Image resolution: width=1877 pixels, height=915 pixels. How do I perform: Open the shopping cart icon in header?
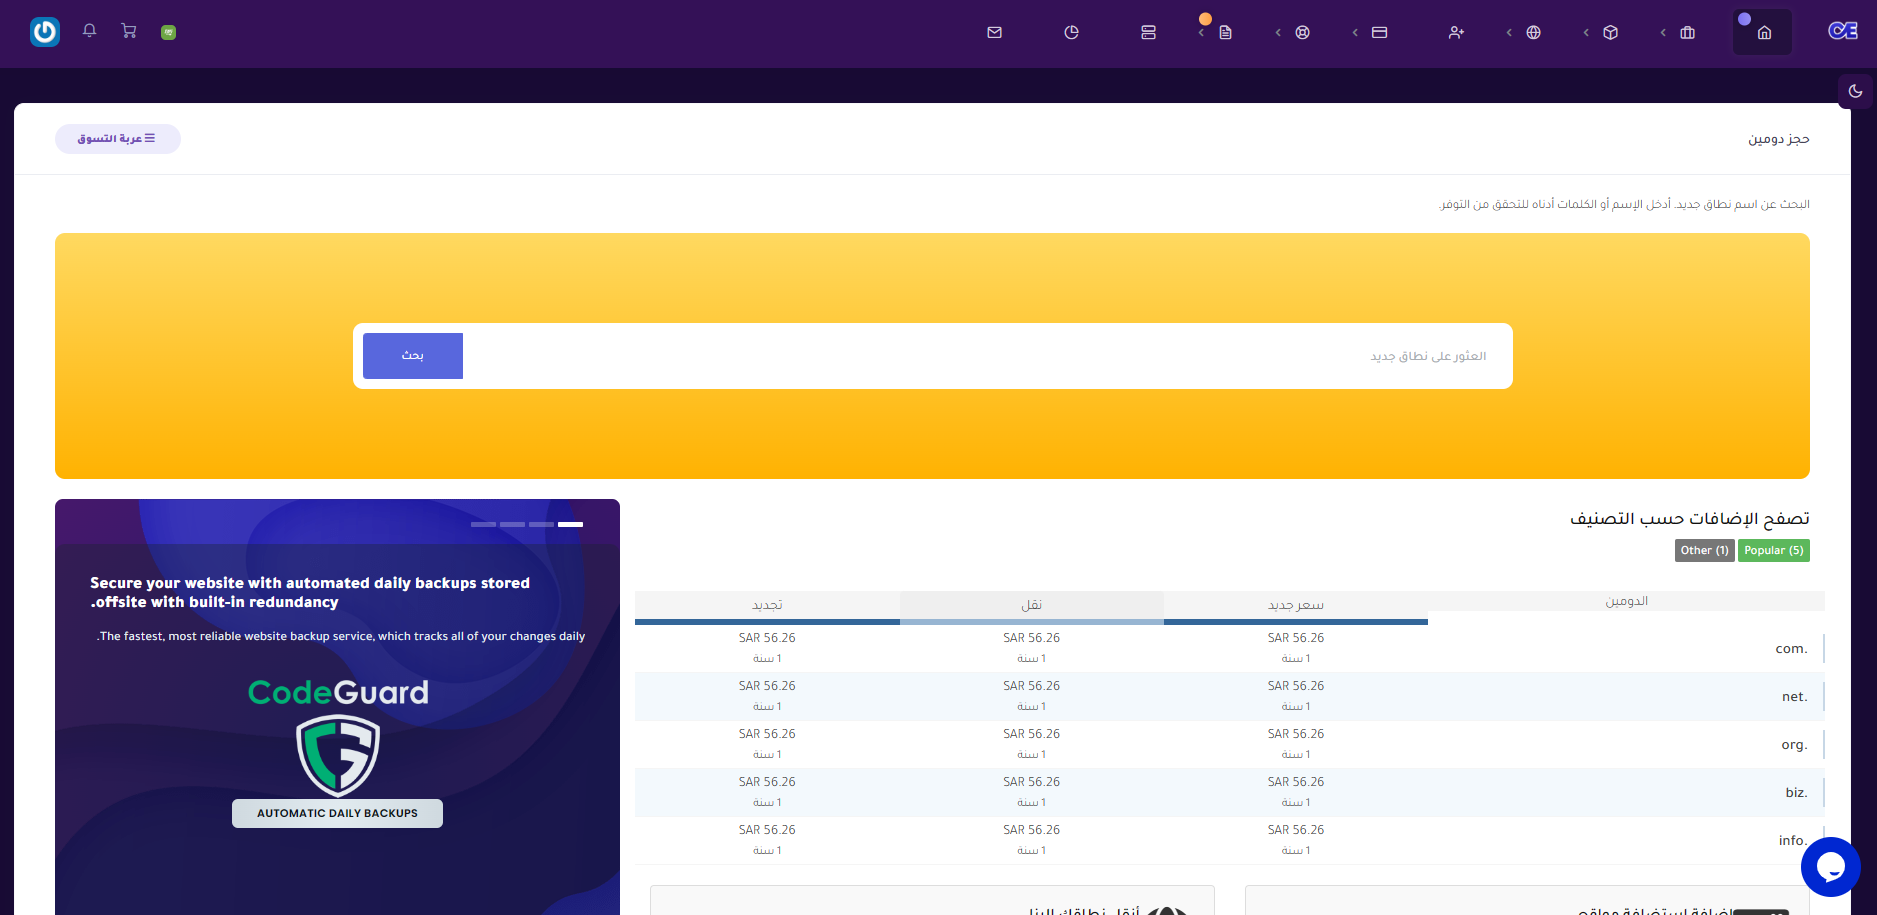point(129,31)
